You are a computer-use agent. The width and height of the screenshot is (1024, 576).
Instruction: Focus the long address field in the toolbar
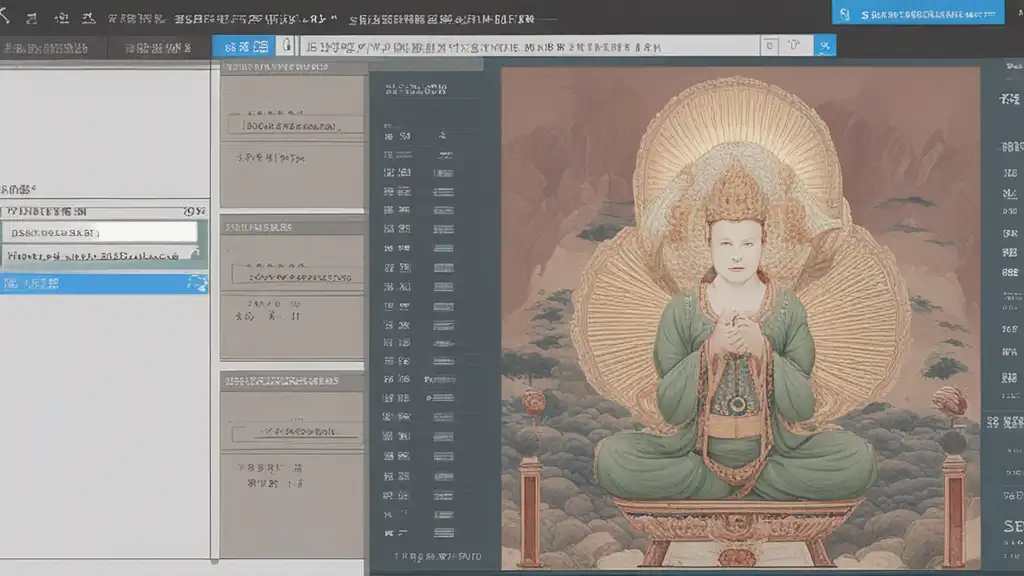(x=530, y=46)
